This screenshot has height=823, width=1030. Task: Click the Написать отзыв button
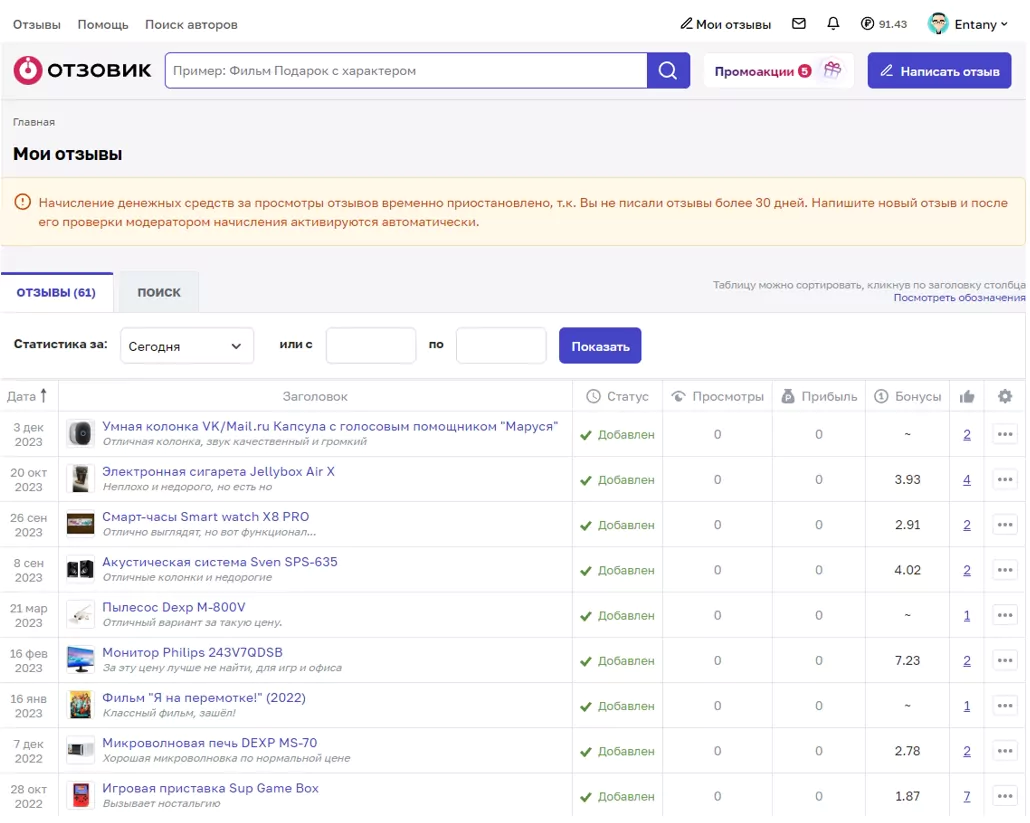point(939,70)
